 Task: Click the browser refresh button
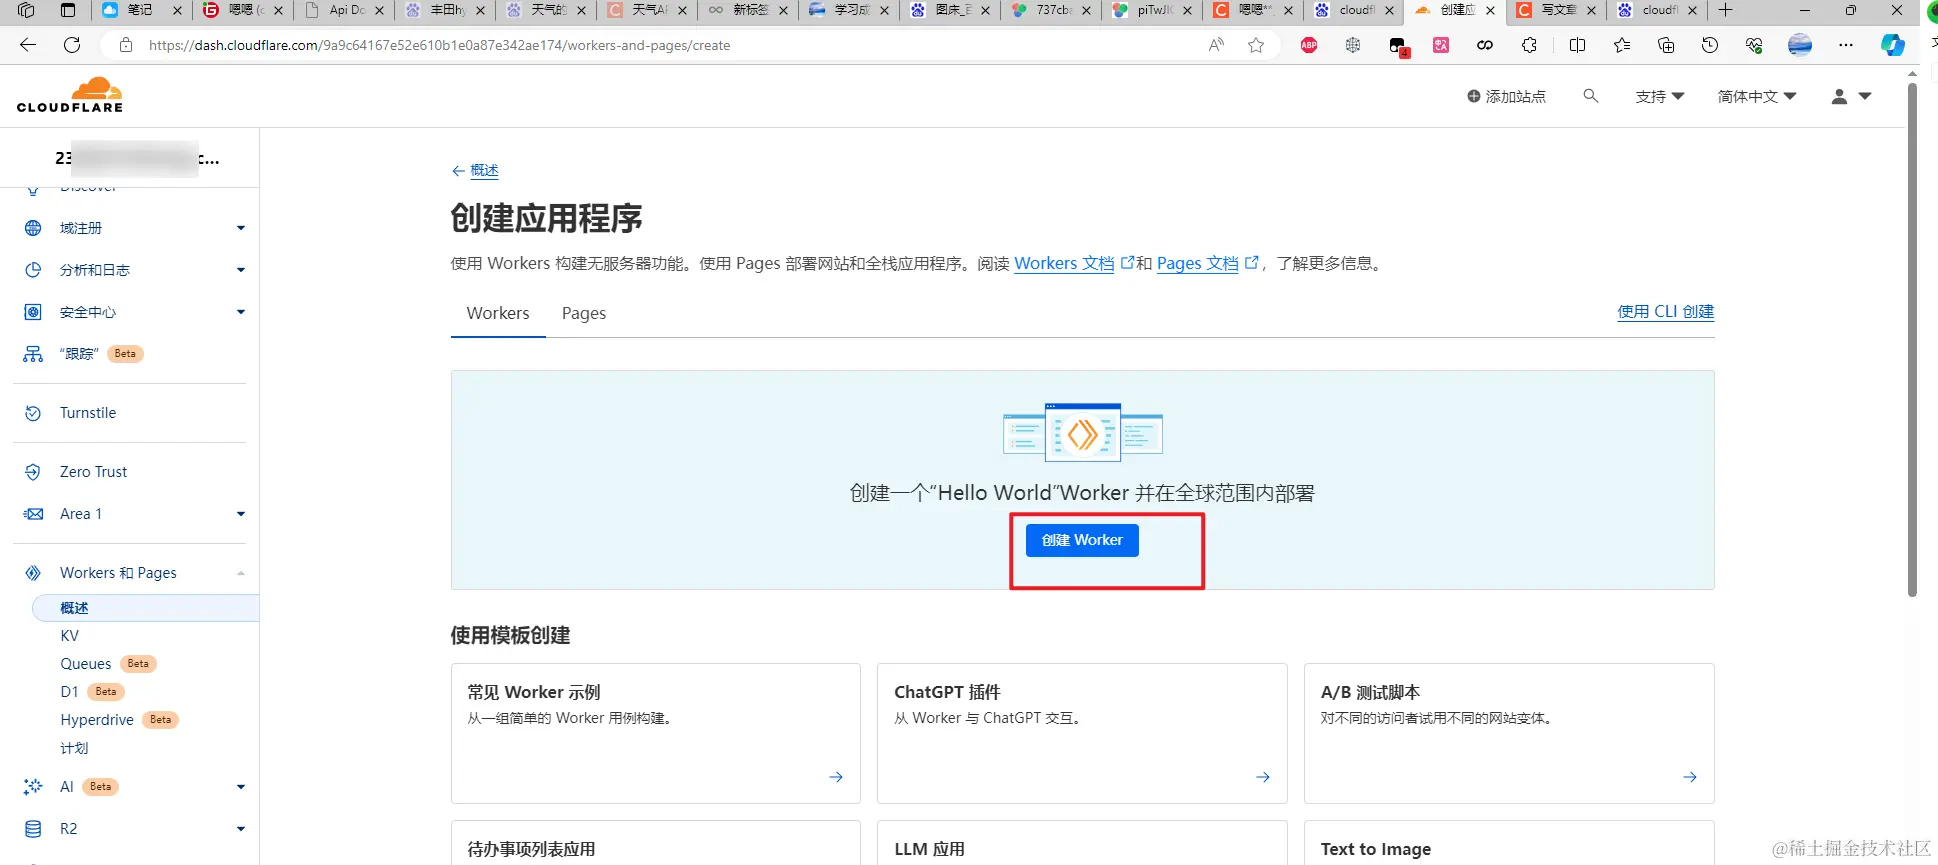(72, 45)
